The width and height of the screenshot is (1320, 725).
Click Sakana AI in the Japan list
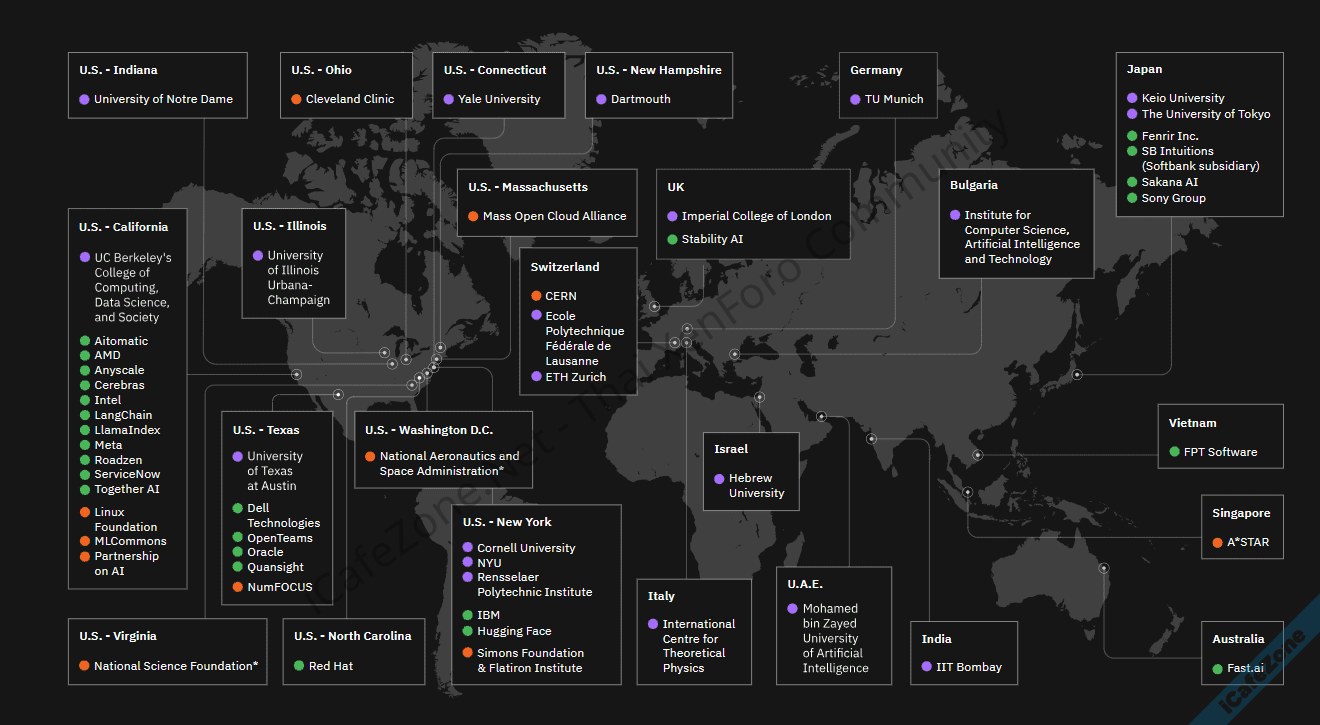coord(1169,182)
